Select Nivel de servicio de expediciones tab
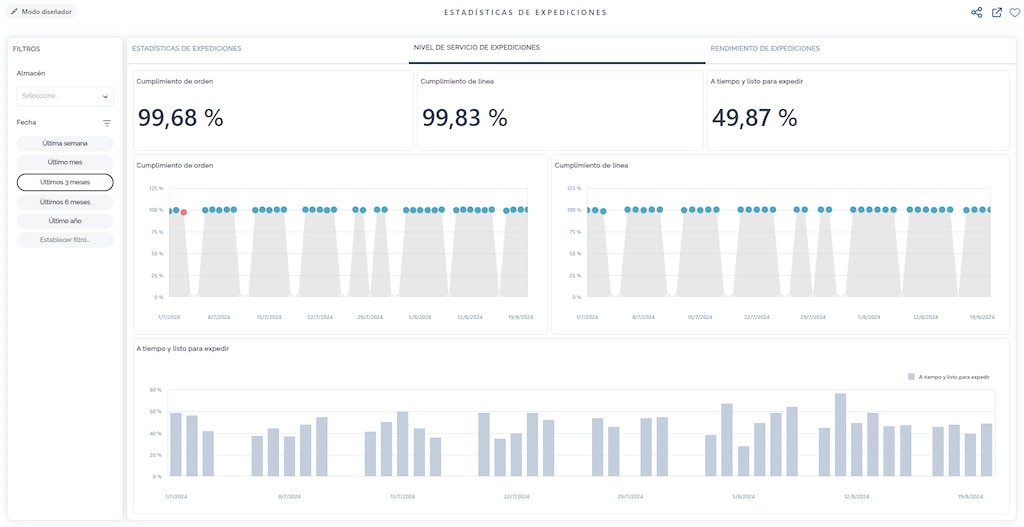This screenshot has width=1024, height=527. [x=477, y=48]
